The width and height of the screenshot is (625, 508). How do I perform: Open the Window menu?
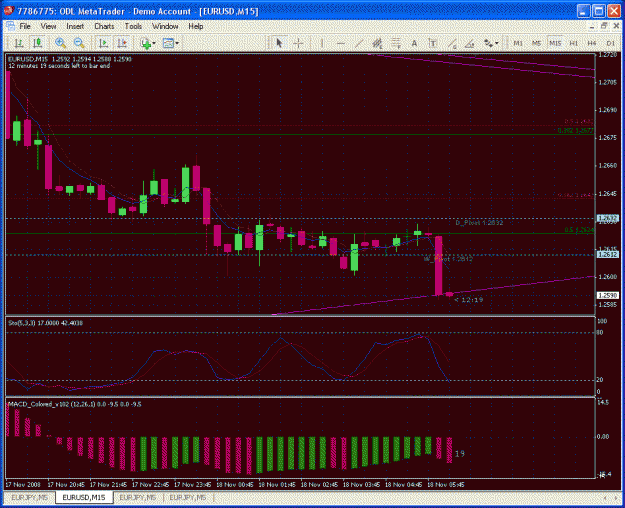tap(165, 26)
